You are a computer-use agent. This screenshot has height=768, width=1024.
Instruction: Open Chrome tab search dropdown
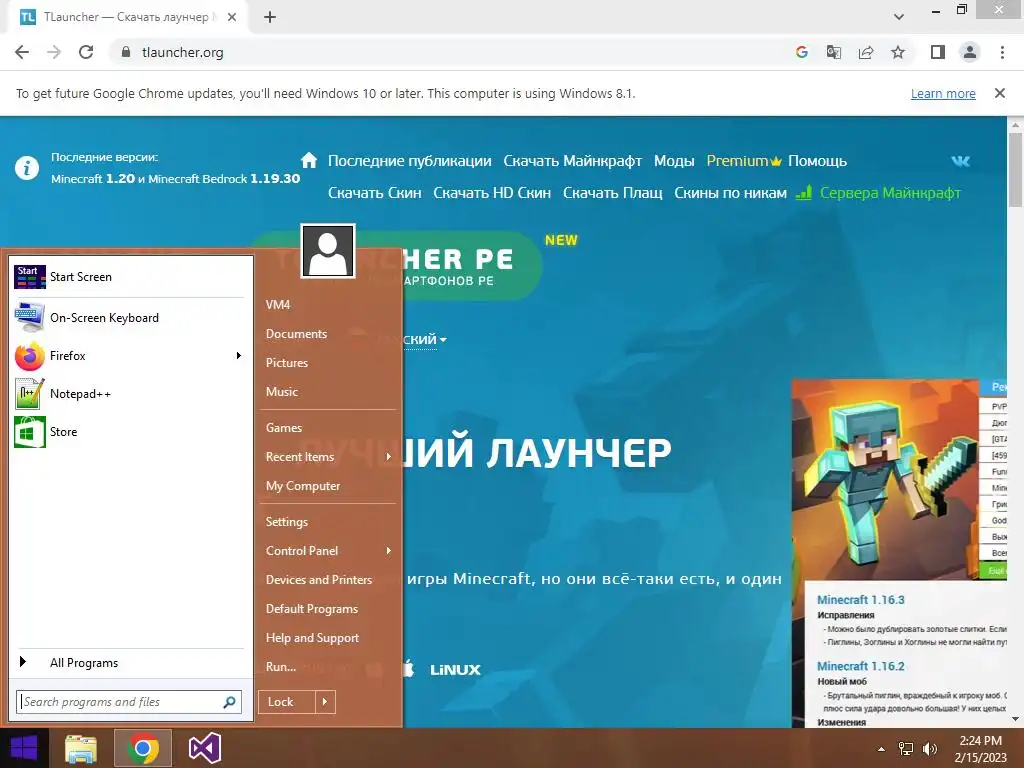(x=899, y=17)
